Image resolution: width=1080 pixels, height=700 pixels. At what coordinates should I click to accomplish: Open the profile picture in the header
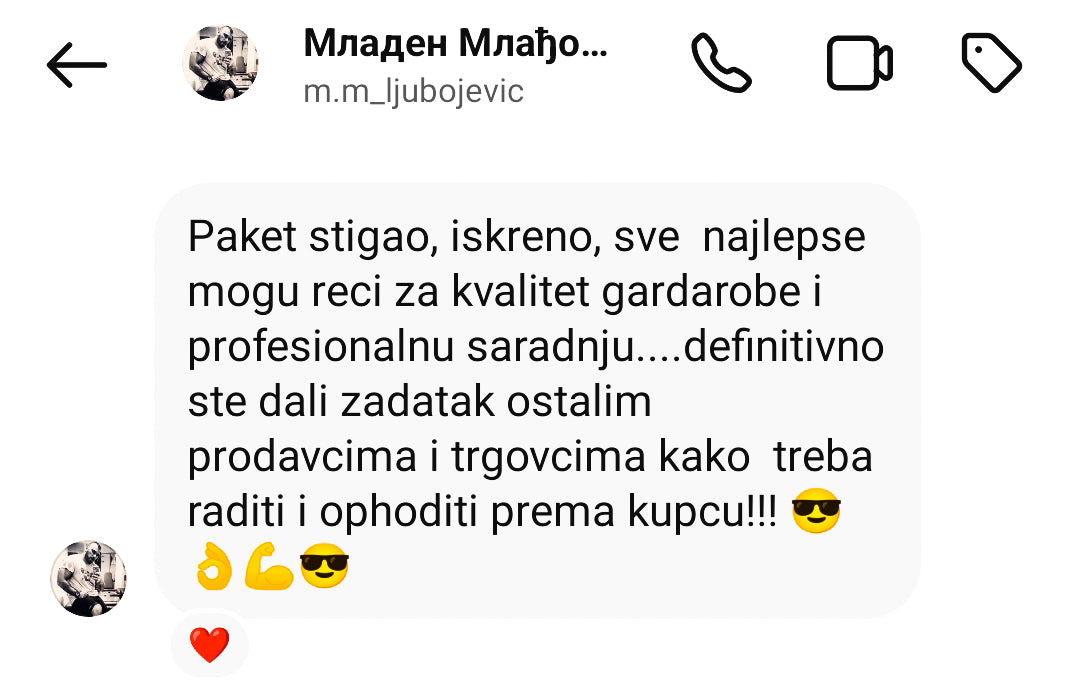220,63
